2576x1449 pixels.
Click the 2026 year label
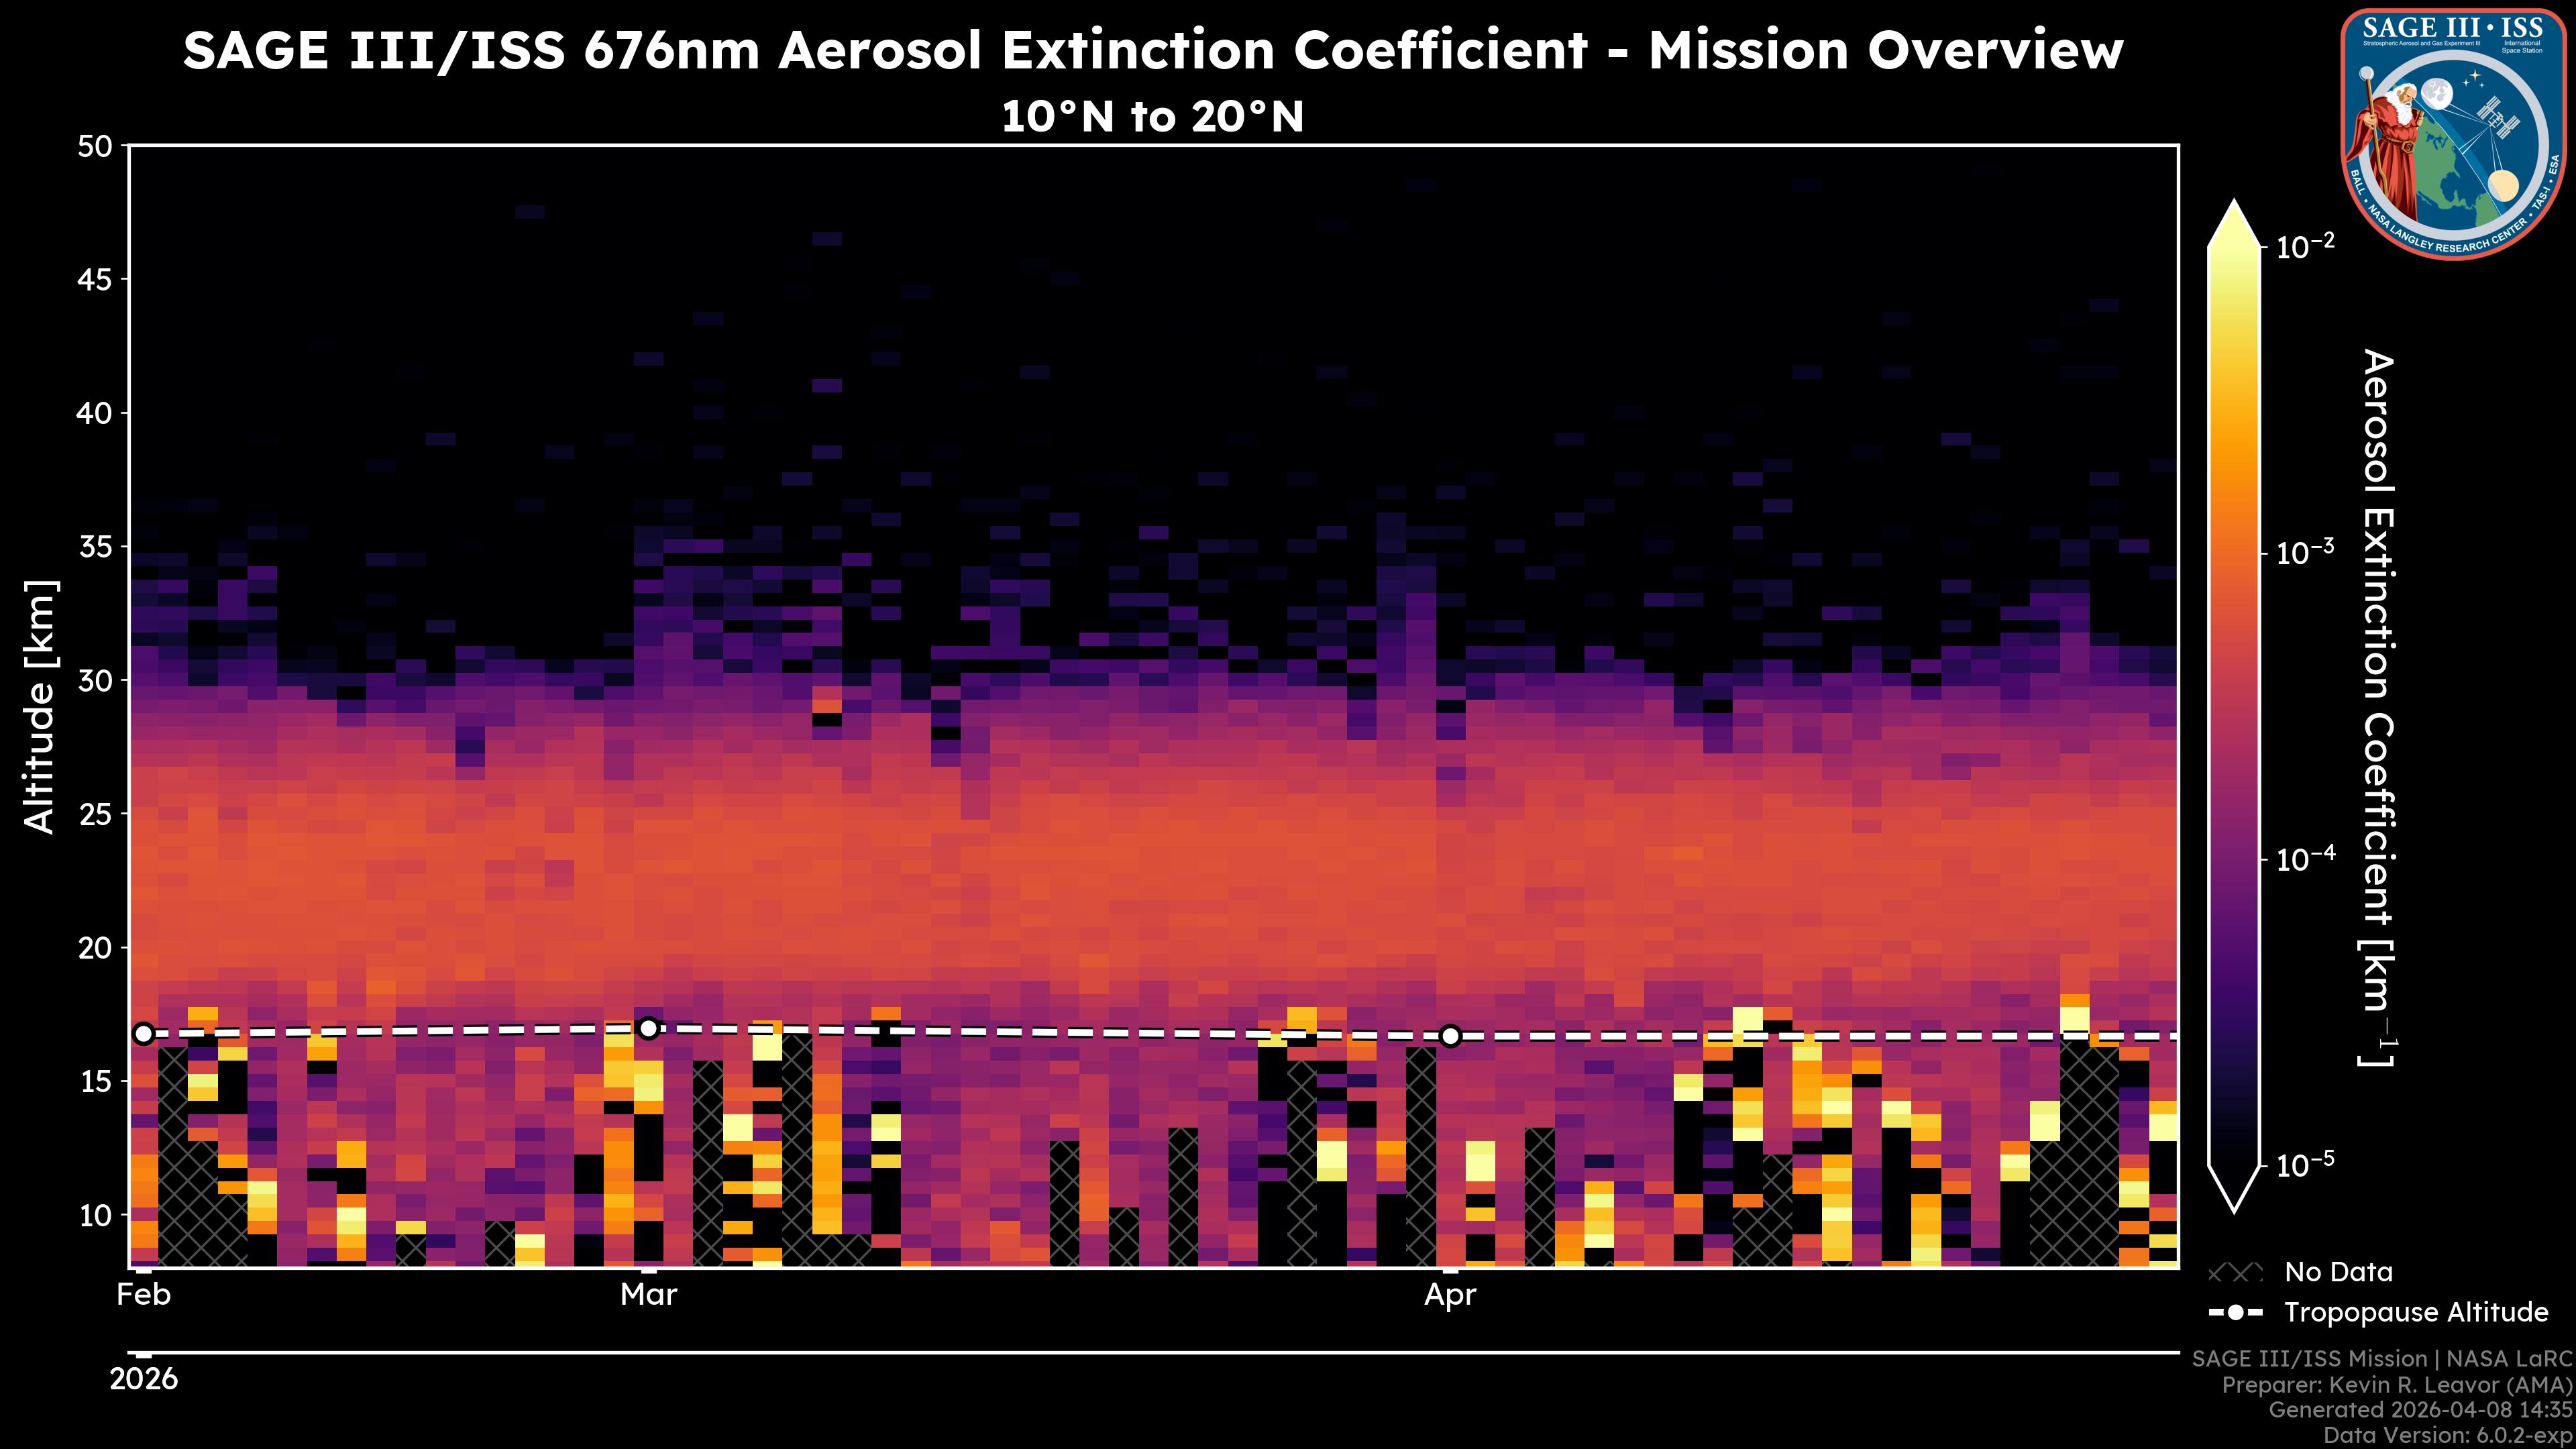pos(144,1380)
